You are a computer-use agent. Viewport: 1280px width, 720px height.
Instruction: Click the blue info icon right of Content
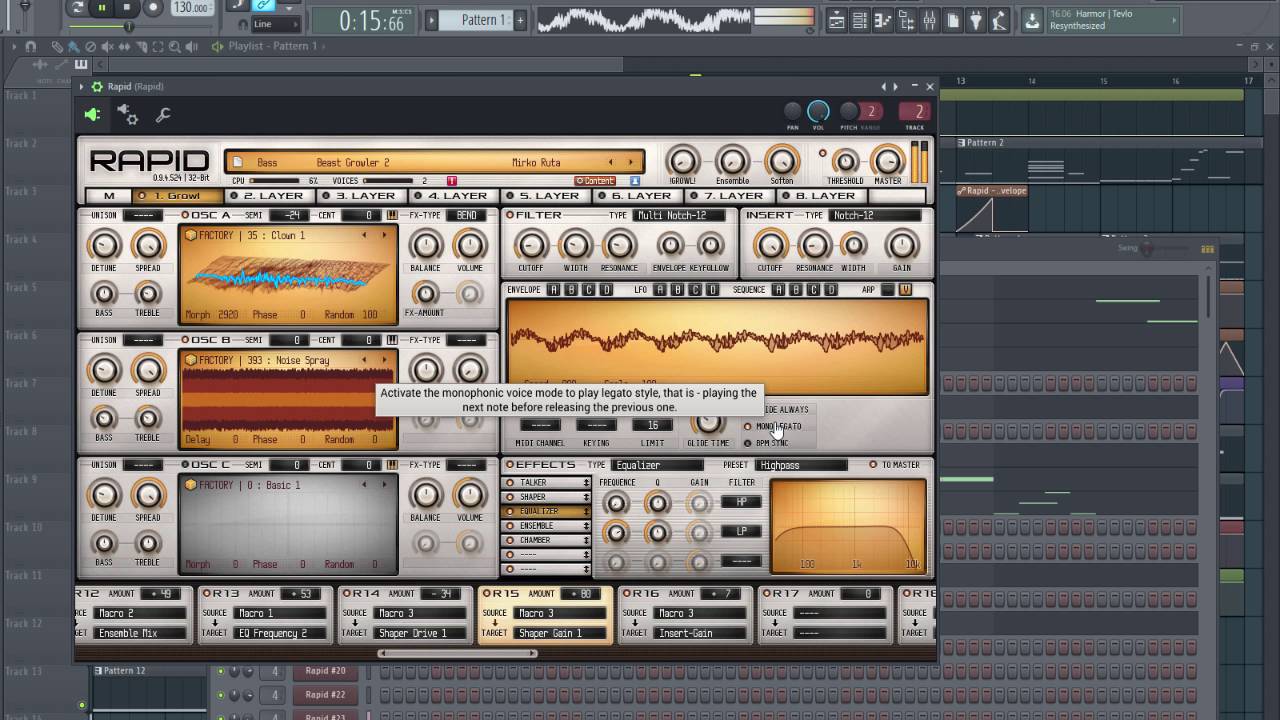[635, 181]
